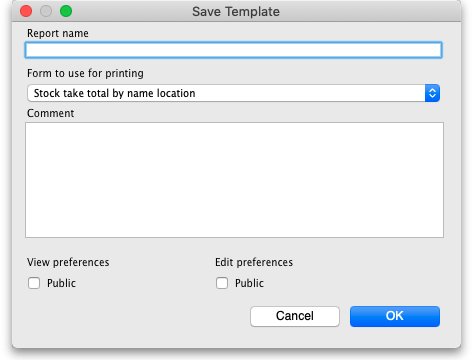The height and width of the screenshot is (360, 473).
Task: Click the Save Template title bar
Action: pos(236,12)
